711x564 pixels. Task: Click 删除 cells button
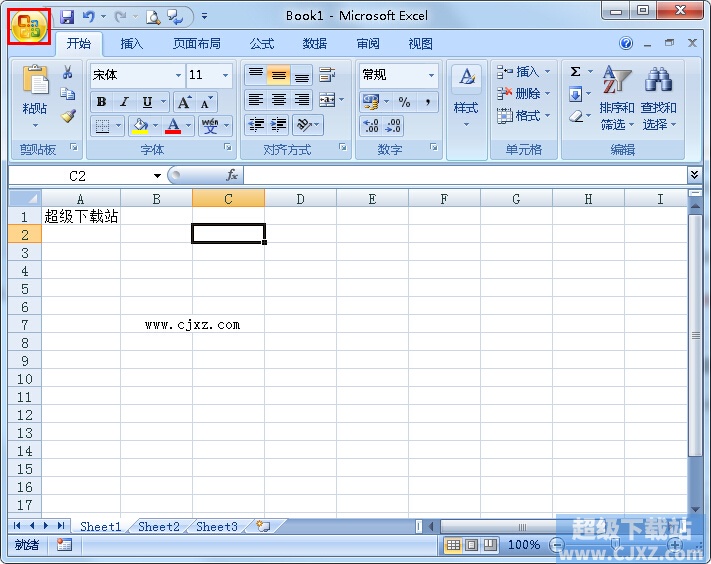pos(523,94)
